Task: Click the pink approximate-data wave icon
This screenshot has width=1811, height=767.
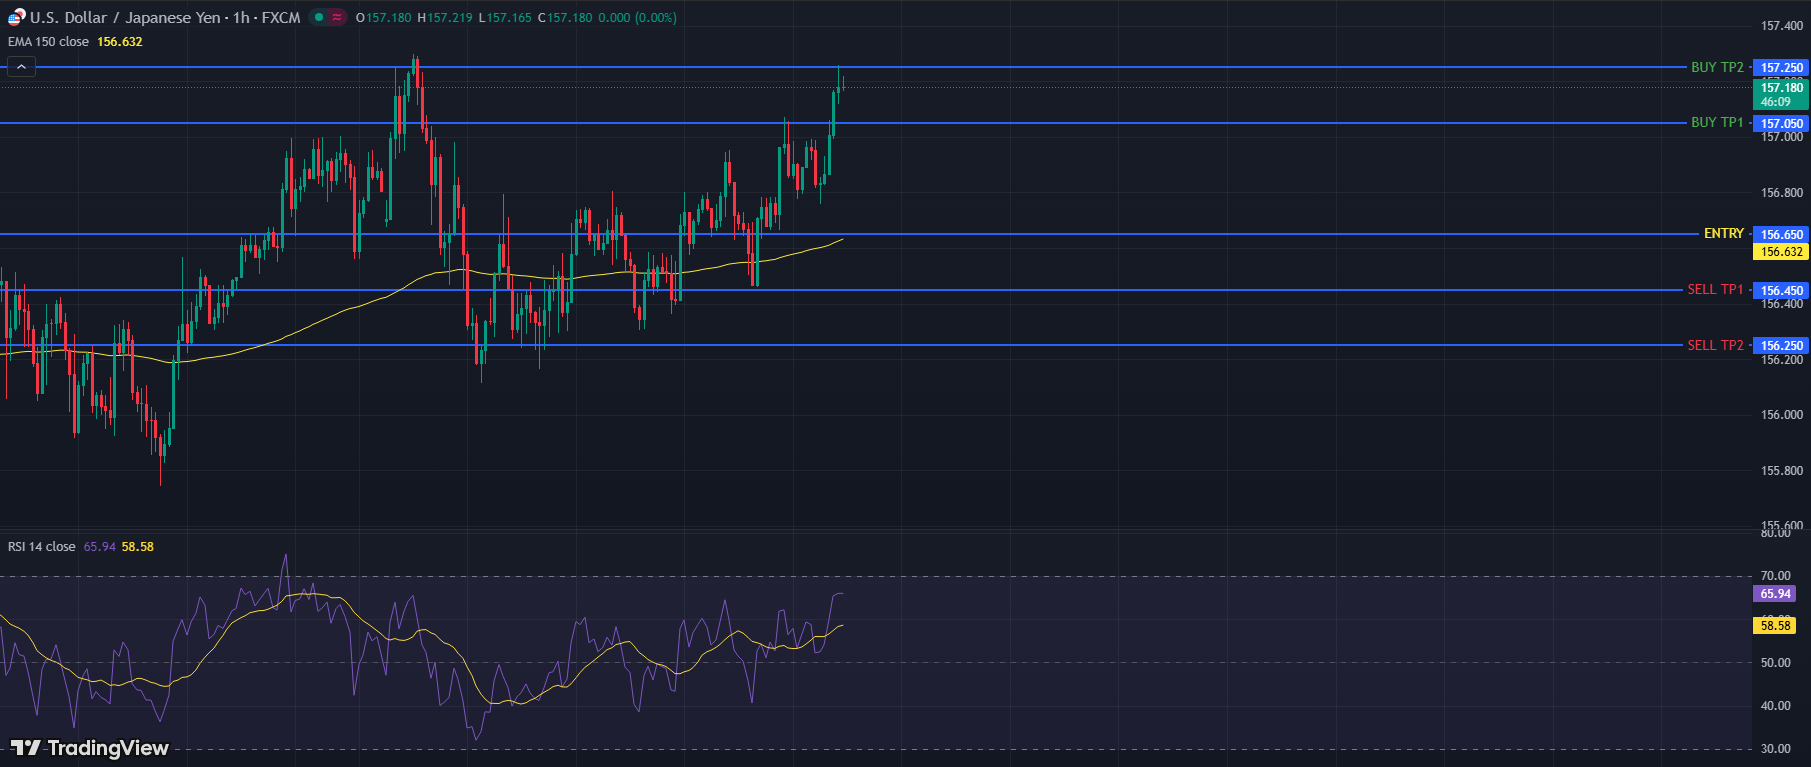Action: coord(337,17)
